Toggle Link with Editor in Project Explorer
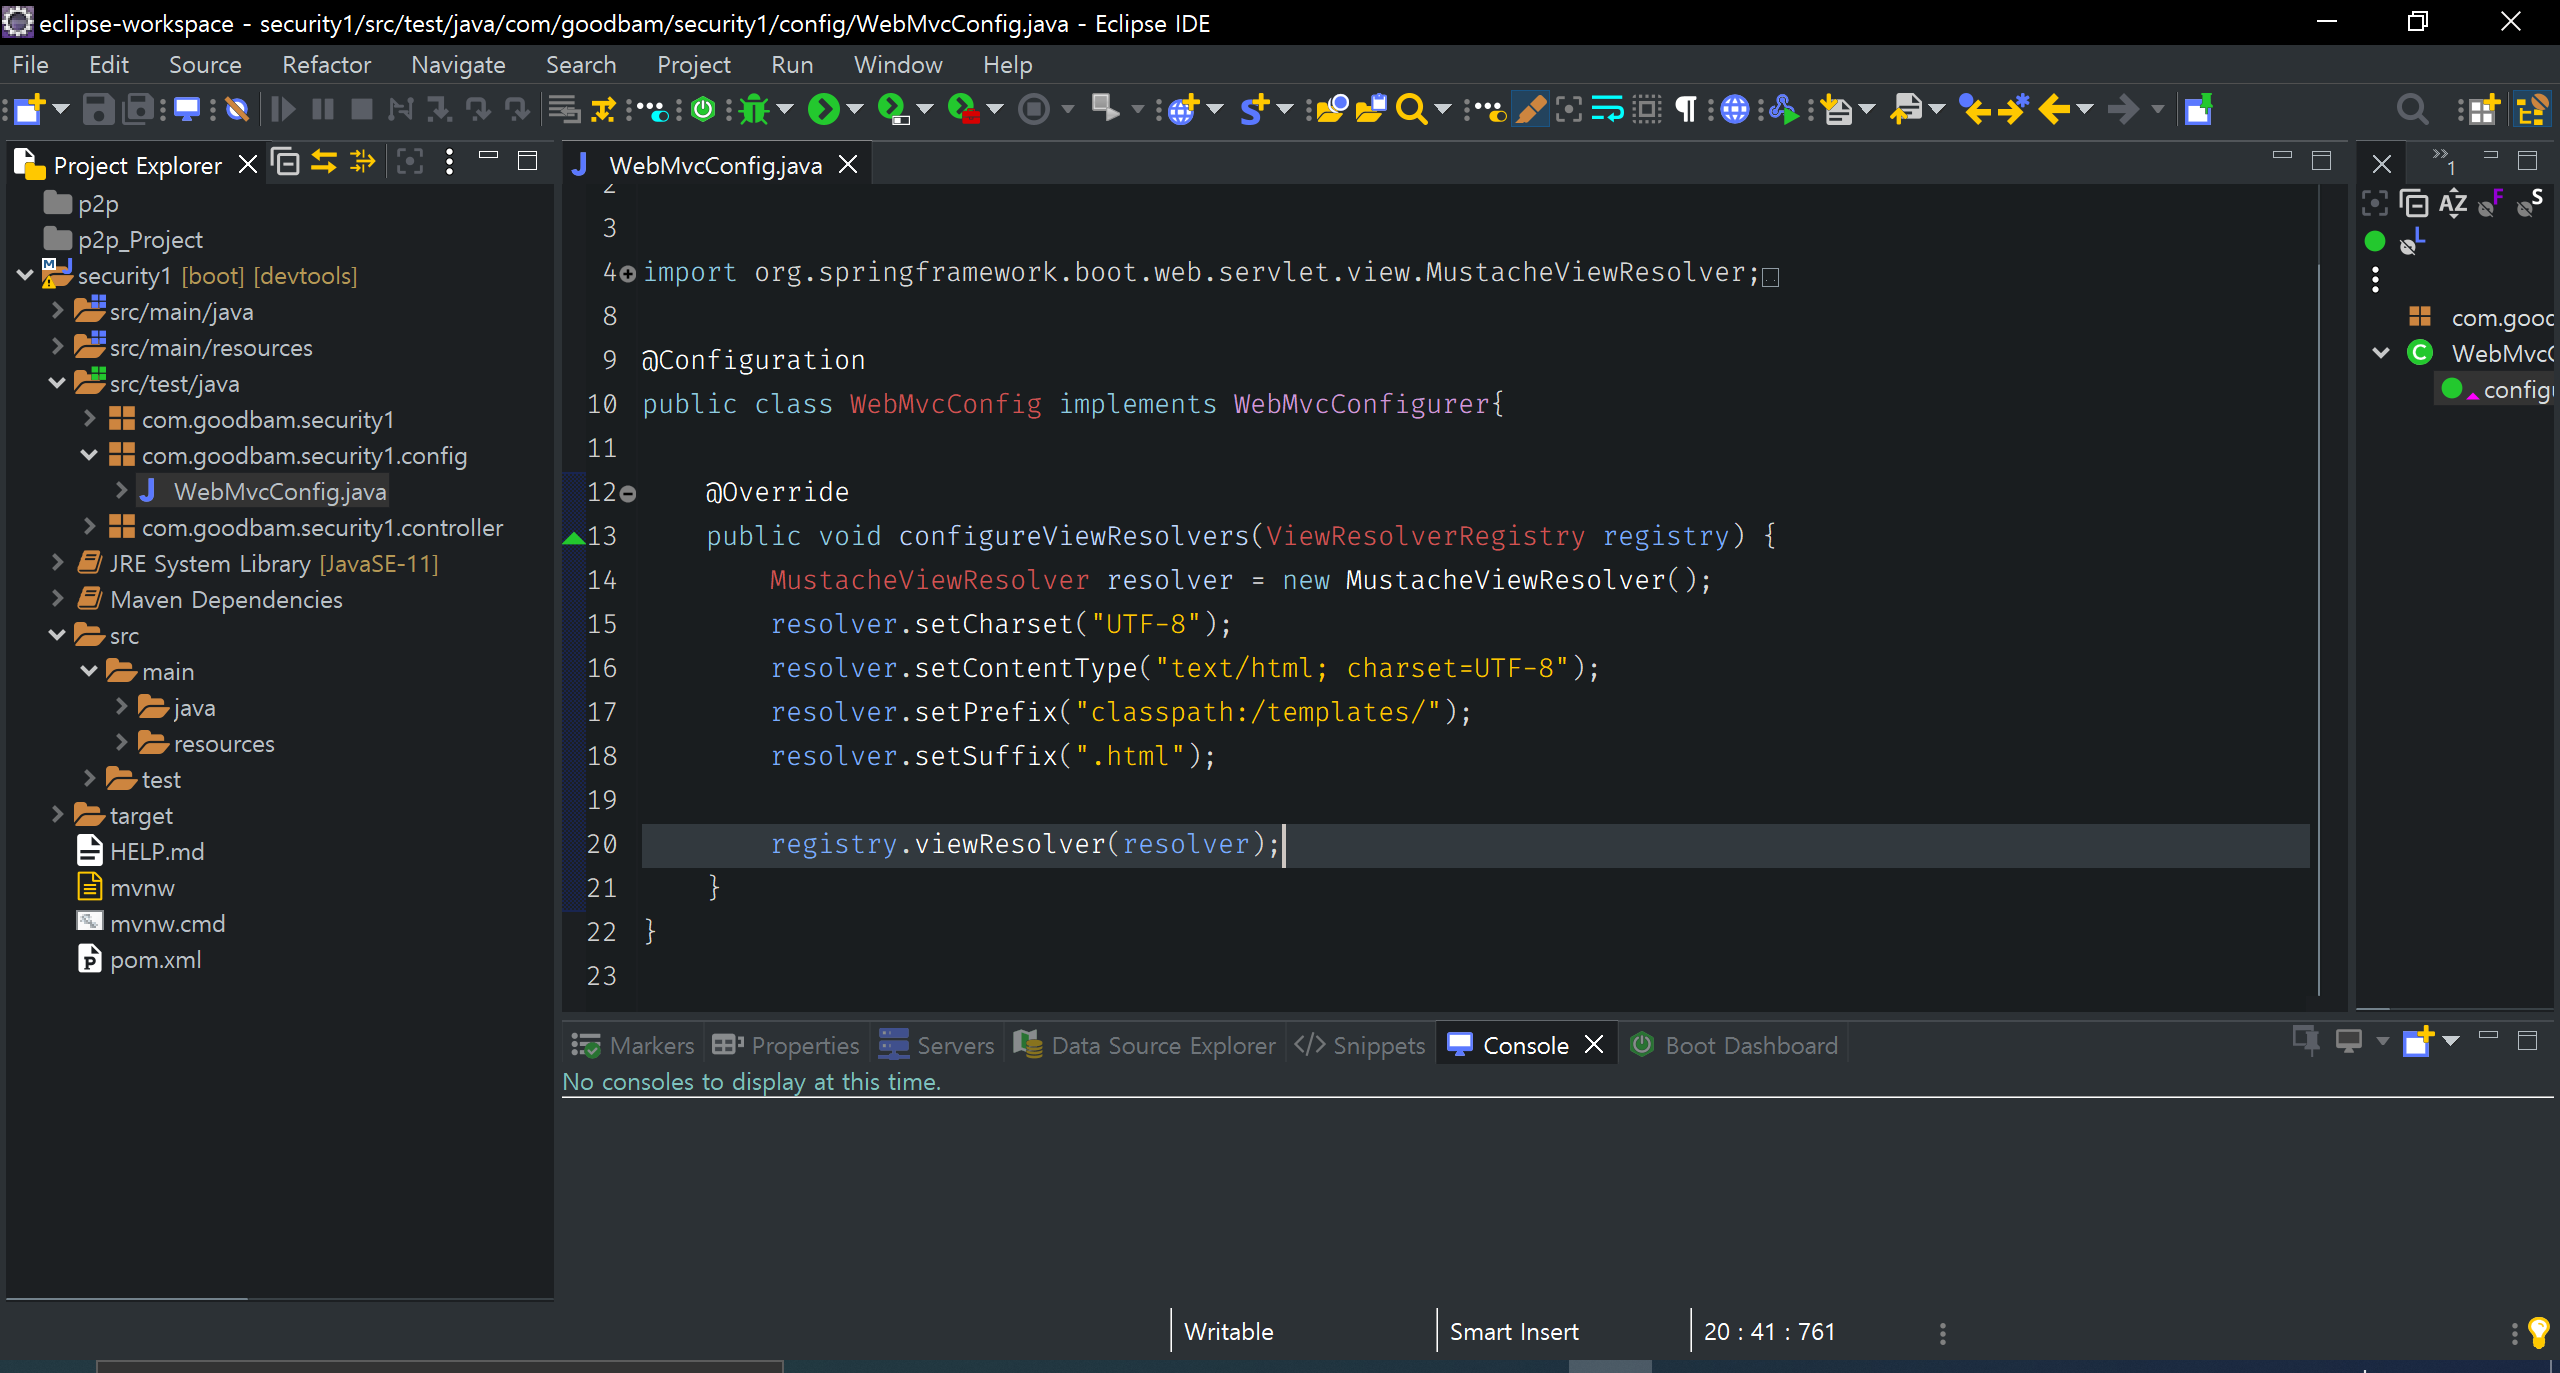This screenshot has height=1373, width=2560. click(324, 162)
